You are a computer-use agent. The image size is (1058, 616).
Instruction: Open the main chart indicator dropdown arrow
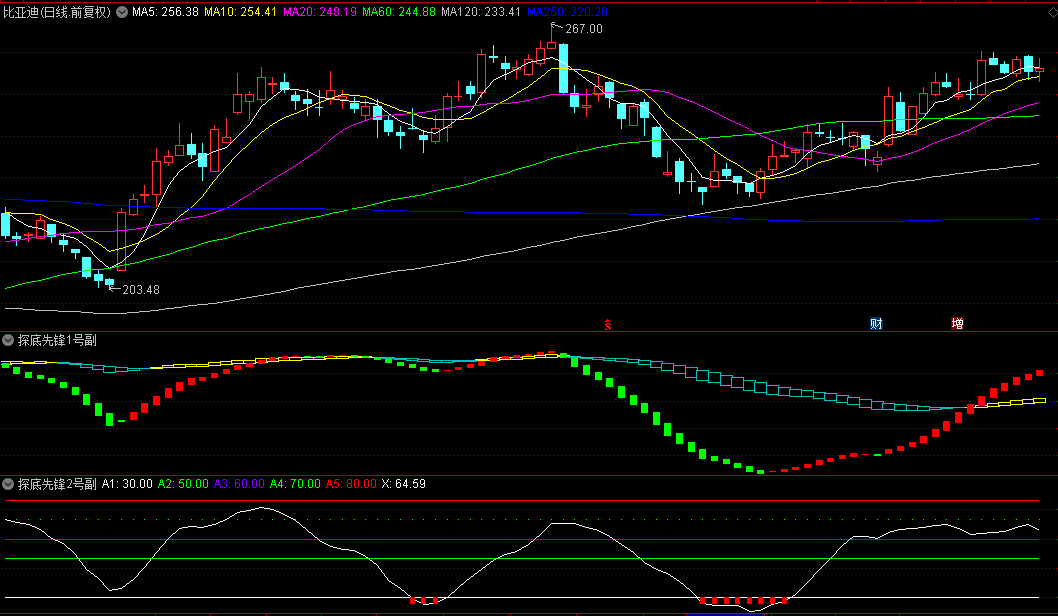[122, 12]
